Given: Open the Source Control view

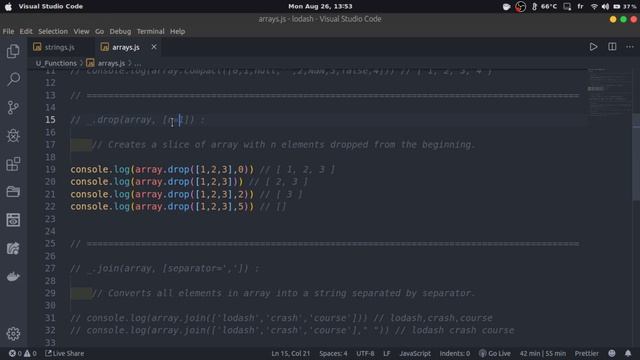Looking at the screenshot, I should (x=13, y=107).
